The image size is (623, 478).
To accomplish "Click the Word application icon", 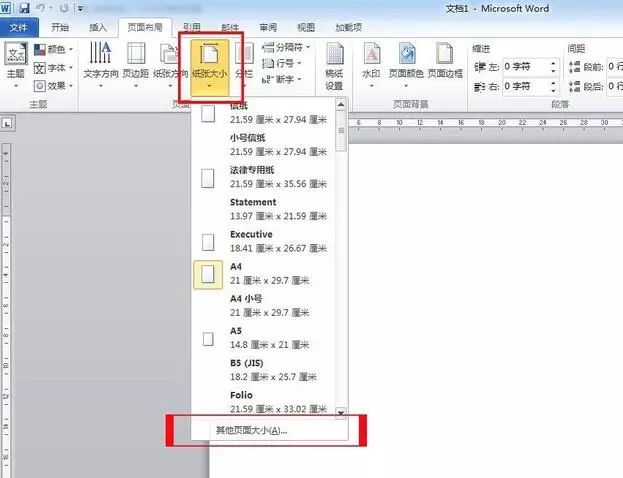I will (x=6, y=8).
